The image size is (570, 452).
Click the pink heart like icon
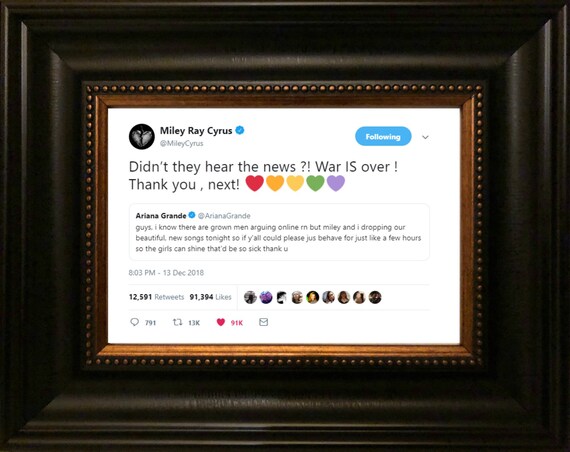[221, 322]
